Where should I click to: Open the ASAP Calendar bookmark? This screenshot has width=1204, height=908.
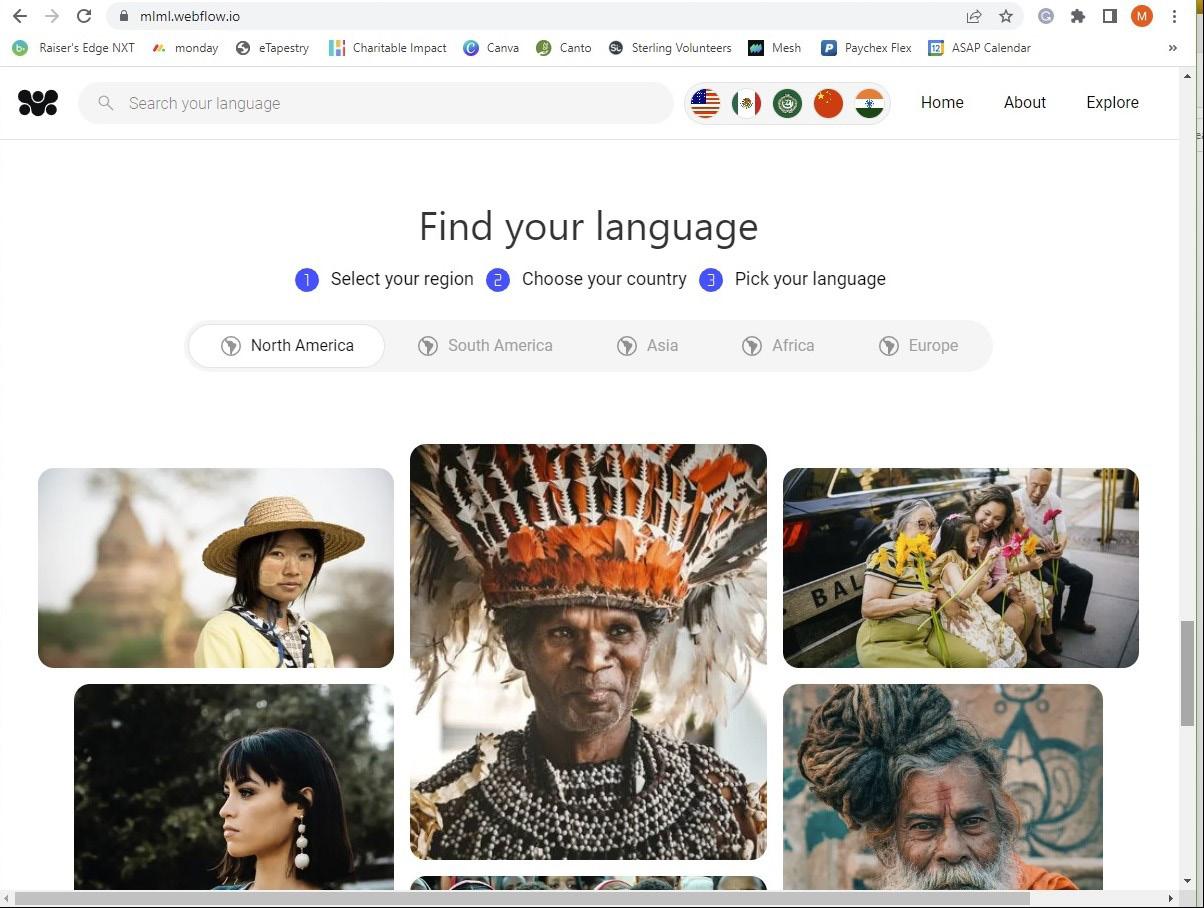[979, 47]
